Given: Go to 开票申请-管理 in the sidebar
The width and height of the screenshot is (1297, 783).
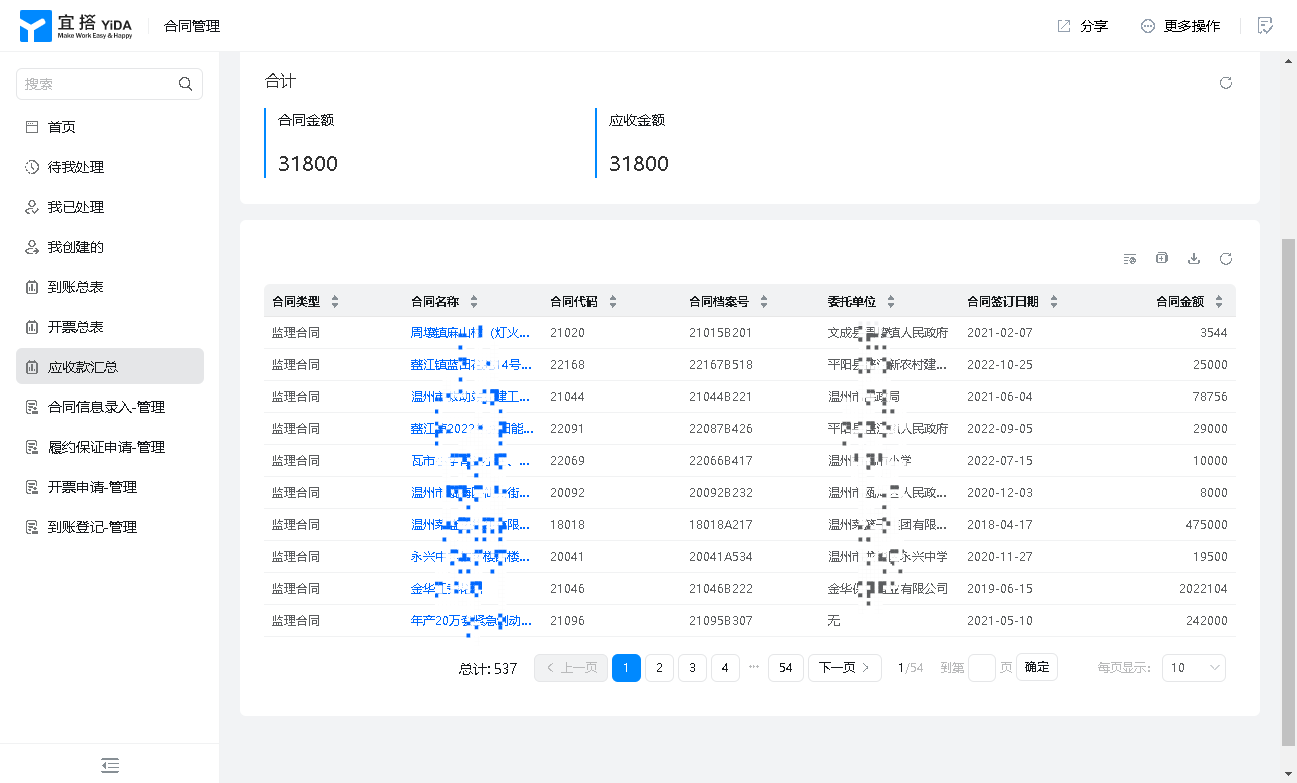Looking at the screenshot, I should tap(110, 487).
